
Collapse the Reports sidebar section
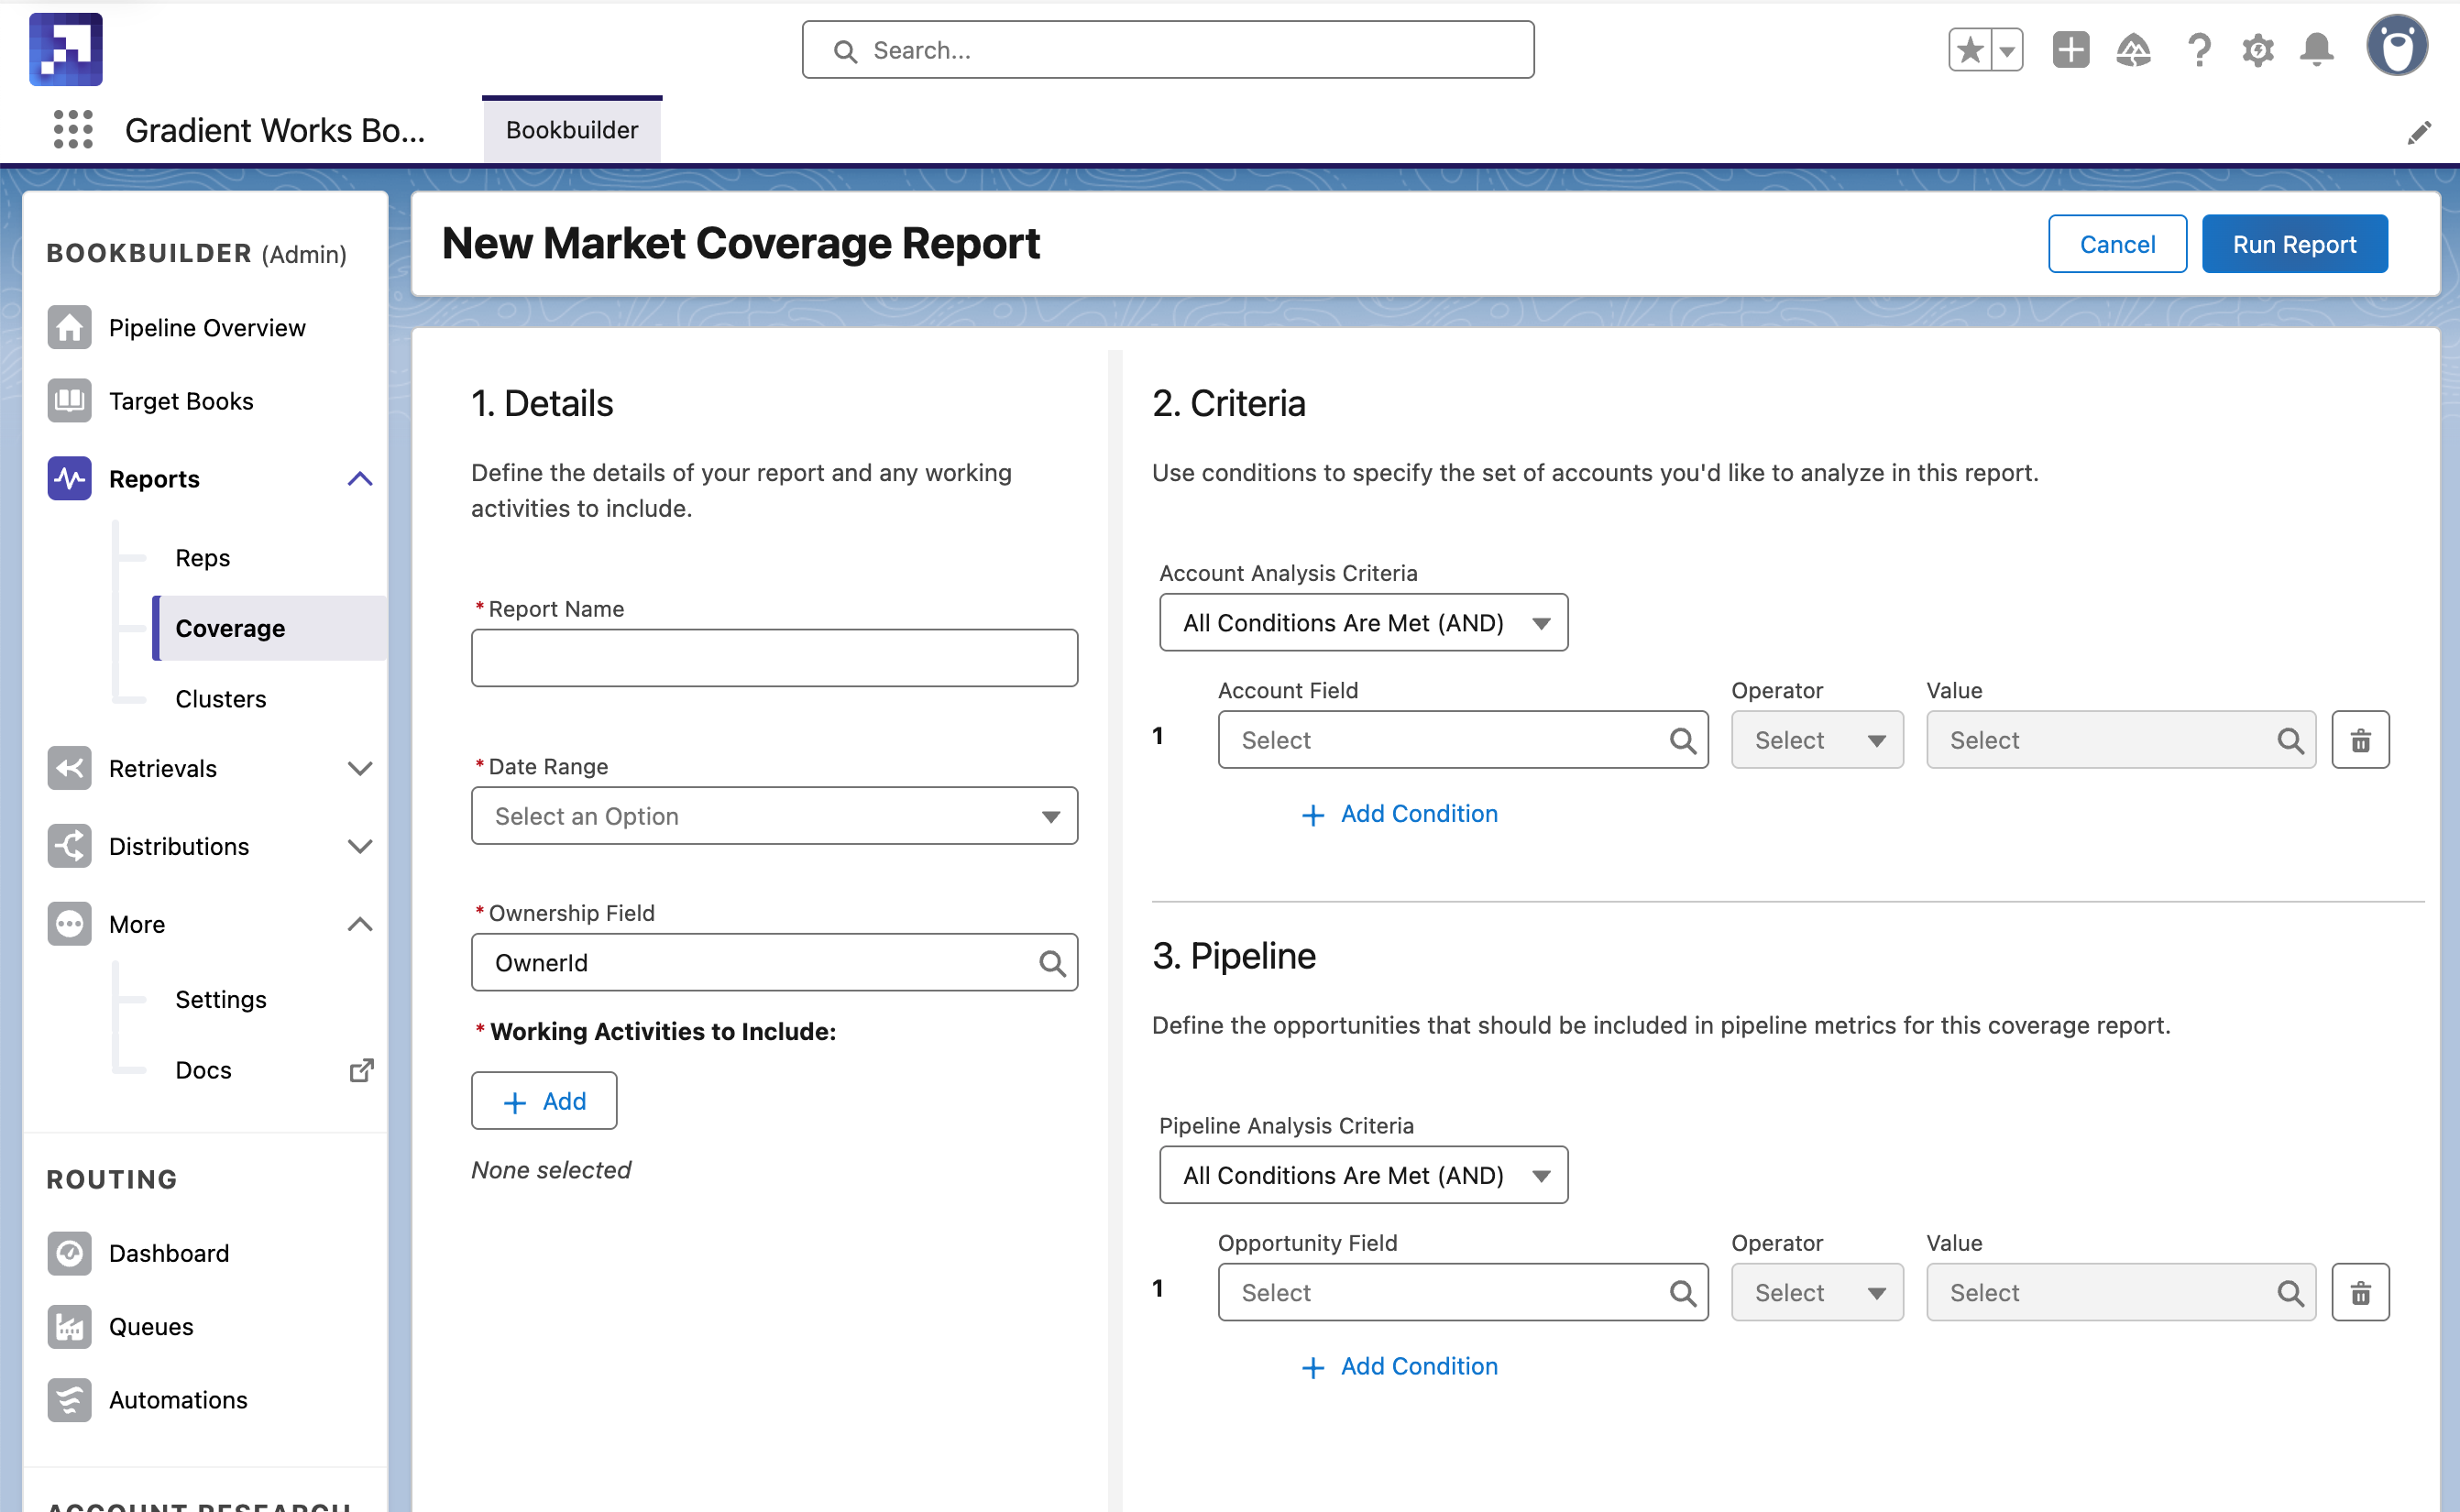click(x=360, y=479)
